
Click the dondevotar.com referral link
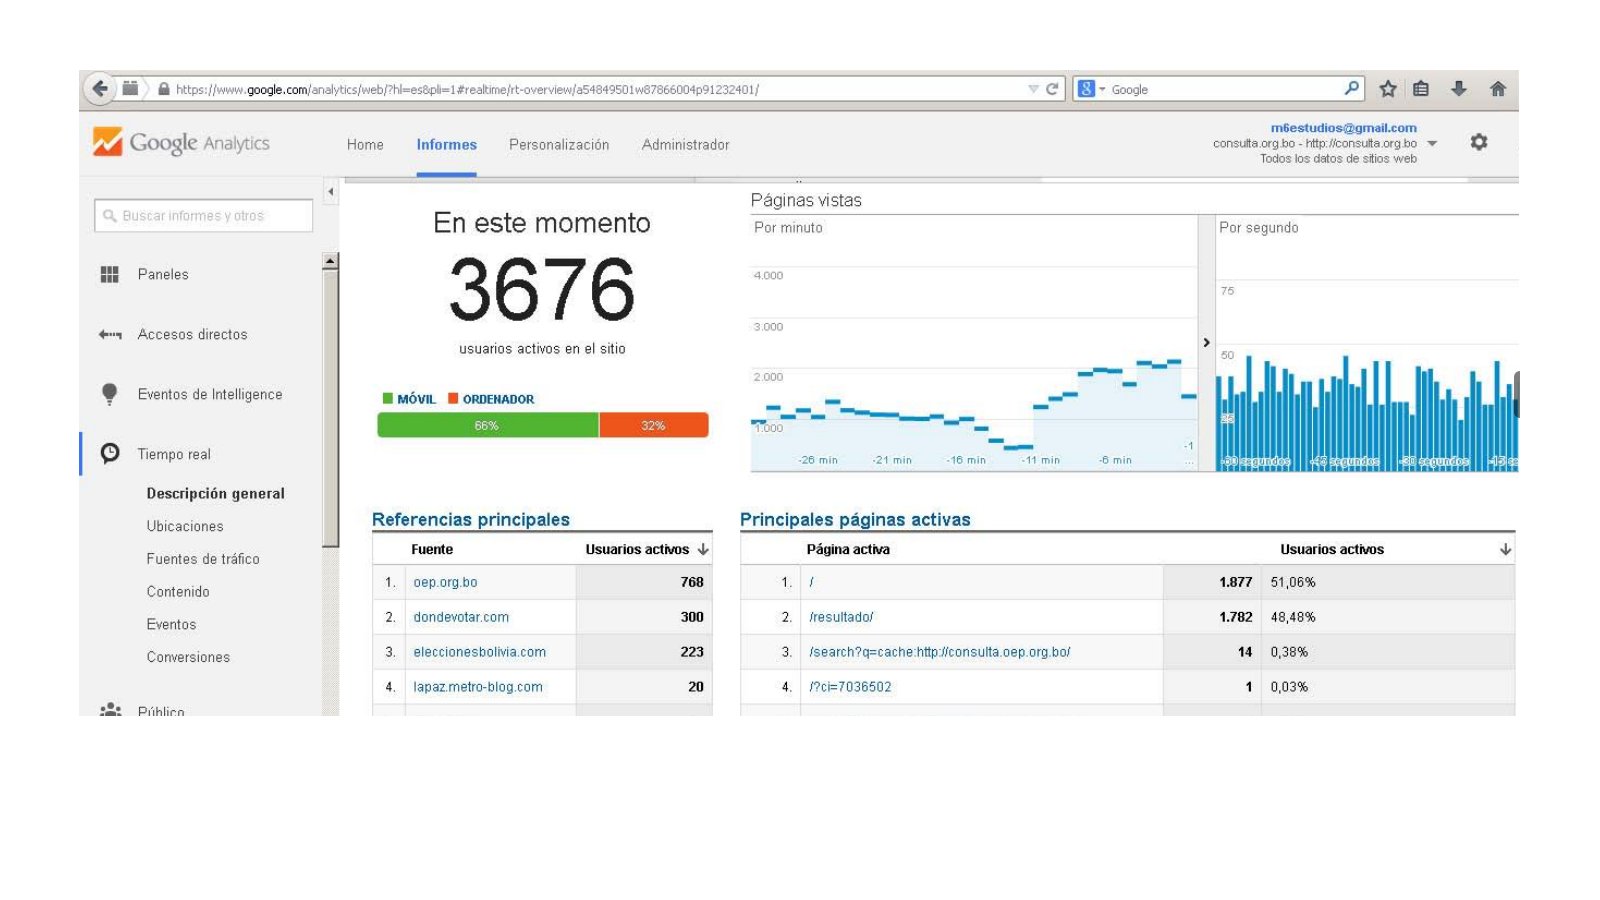pos(461,617)
